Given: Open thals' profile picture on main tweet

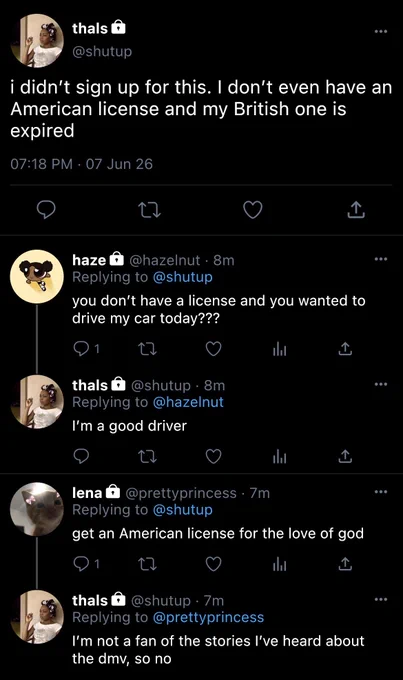Looking at the screenshot, I should point(37,41).
